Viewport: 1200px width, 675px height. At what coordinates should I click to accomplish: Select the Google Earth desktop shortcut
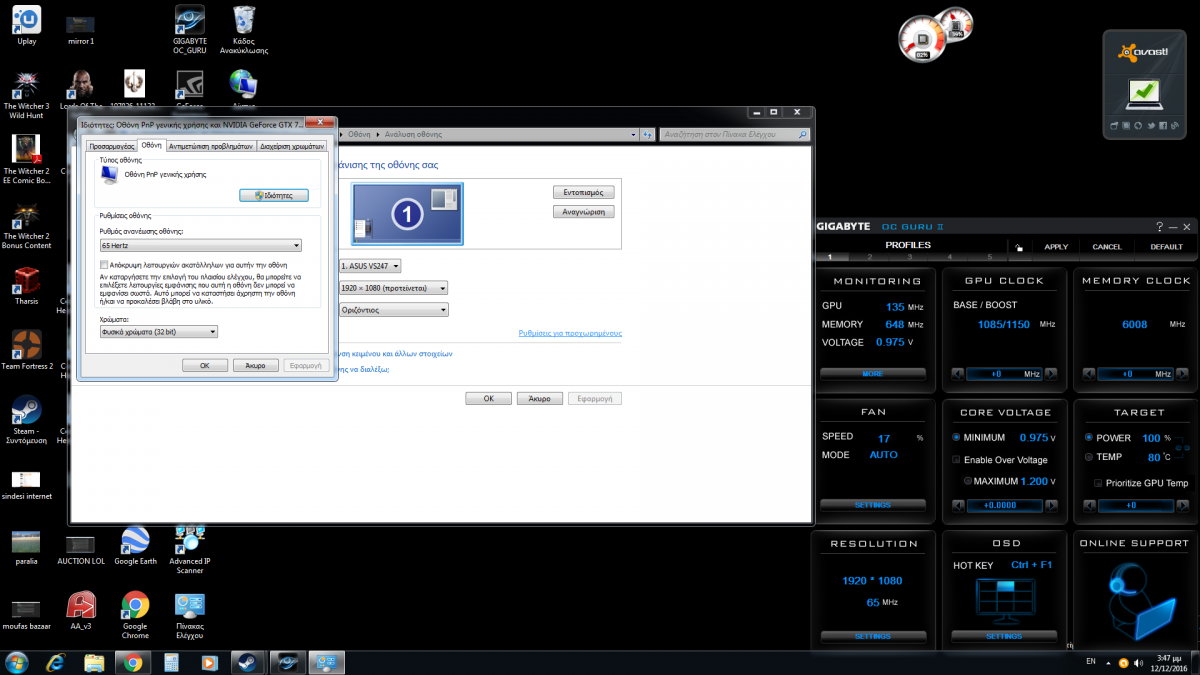click(x=135, y=546)
